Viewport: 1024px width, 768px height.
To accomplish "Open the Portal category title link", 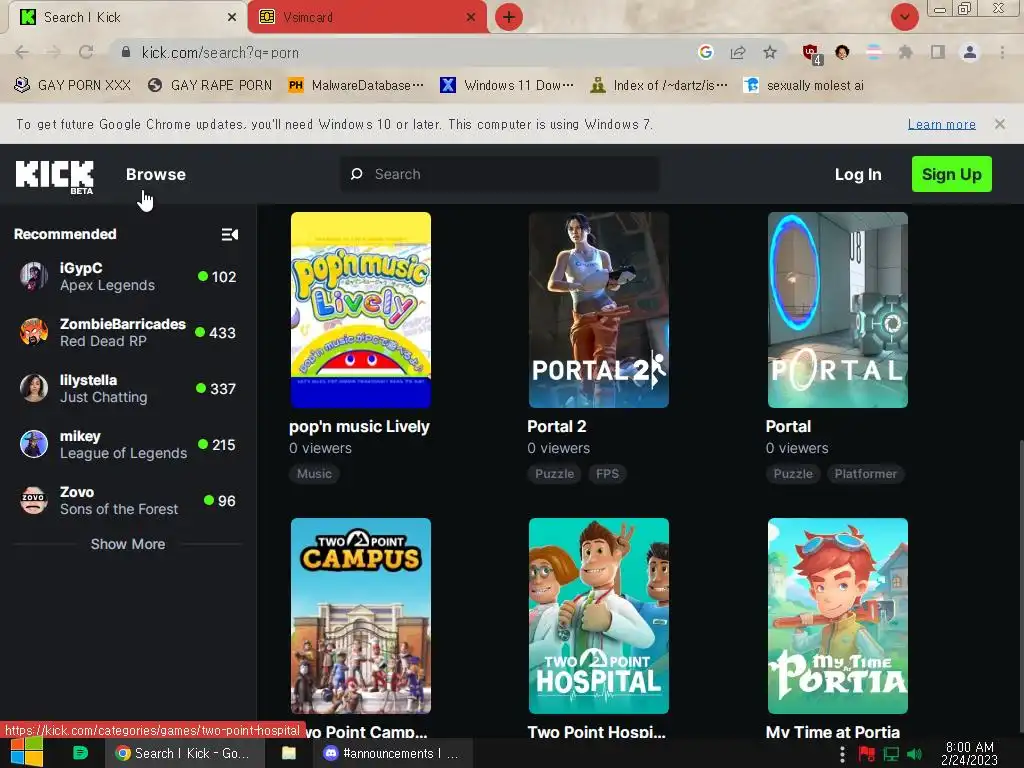I will click(x=788, y=426).
